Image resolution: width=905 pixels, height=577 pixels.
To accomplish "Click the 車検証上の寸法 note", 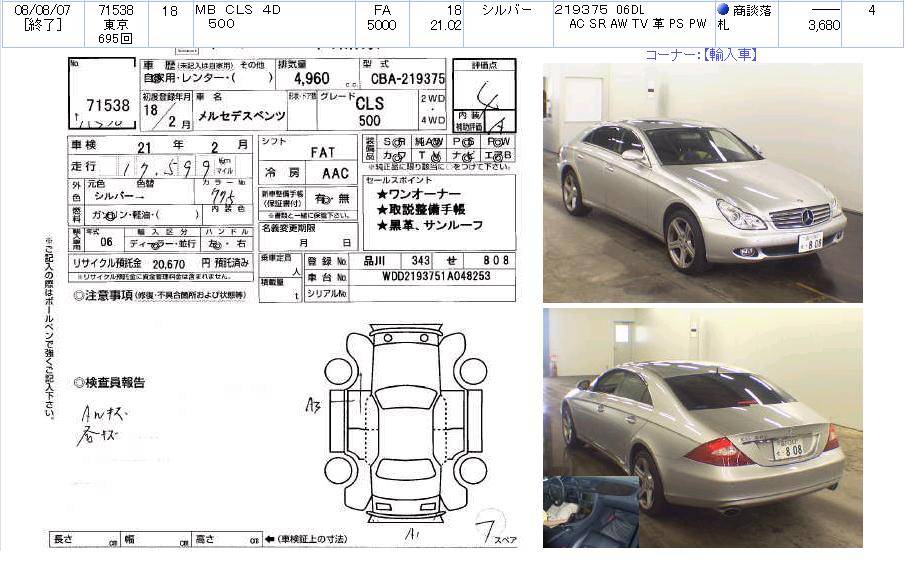I will [x=312, y=539].
